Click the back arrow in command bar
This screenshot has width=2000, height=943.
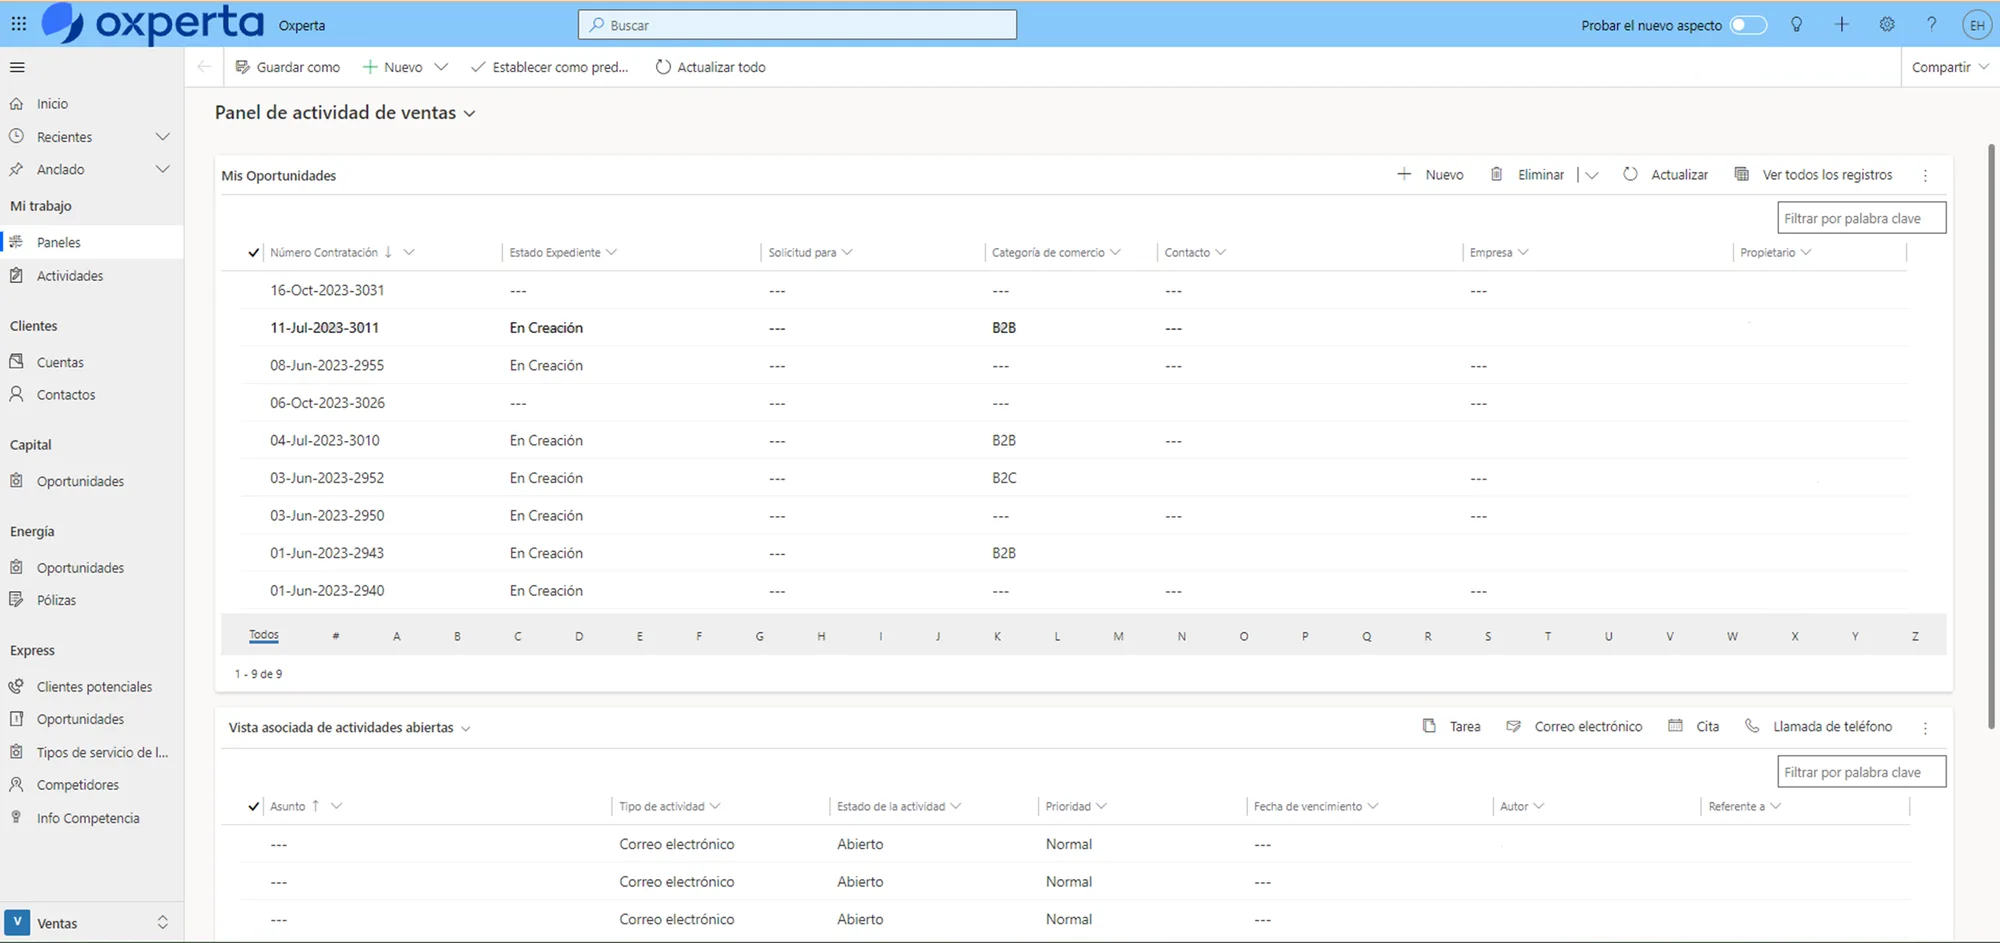coord(204,67)
